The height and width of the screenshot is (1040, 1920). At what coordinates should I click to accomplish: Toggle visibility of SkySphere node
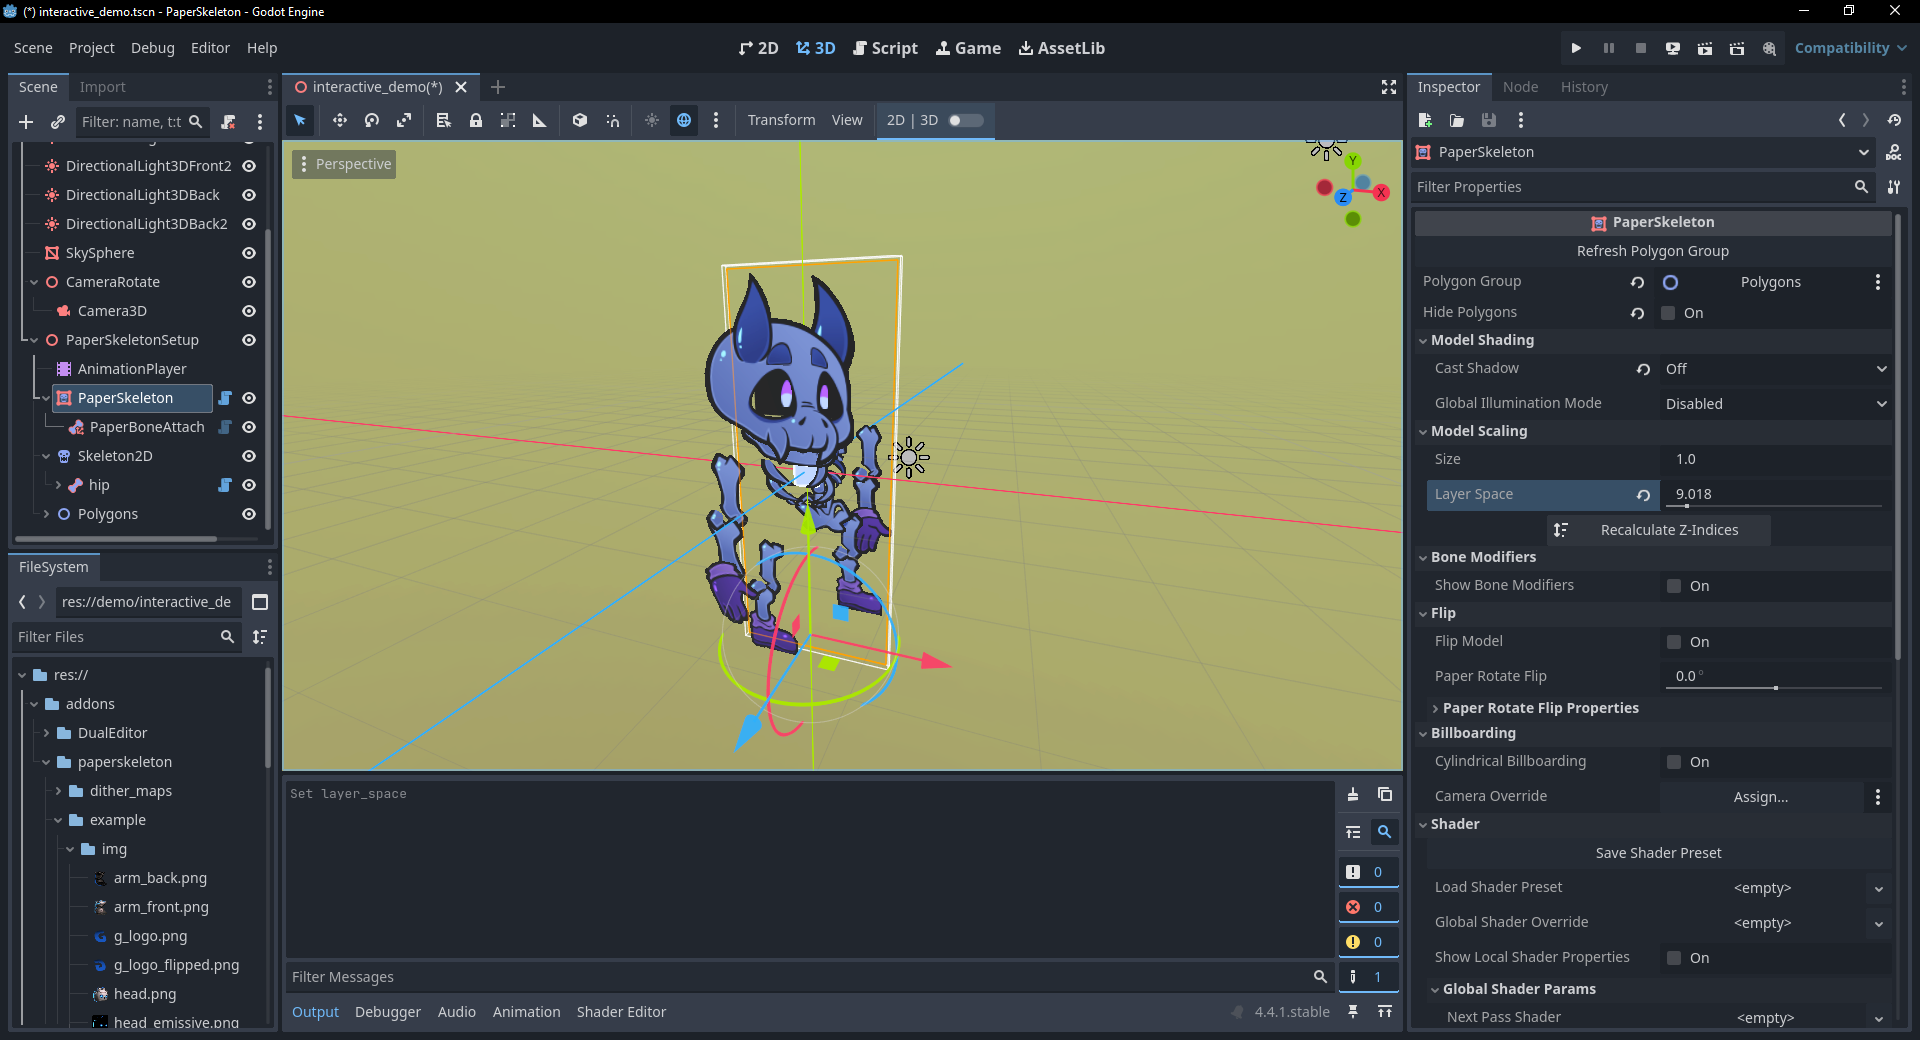(x=249, y=253)
